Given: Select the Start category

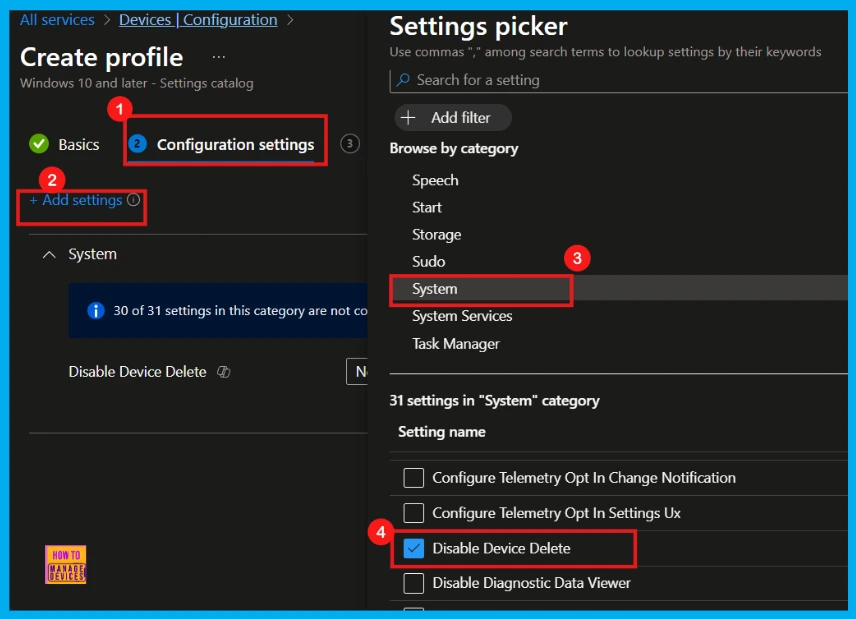Looking at the screenshot, I should pyautogui.click(x=427, y=207).
